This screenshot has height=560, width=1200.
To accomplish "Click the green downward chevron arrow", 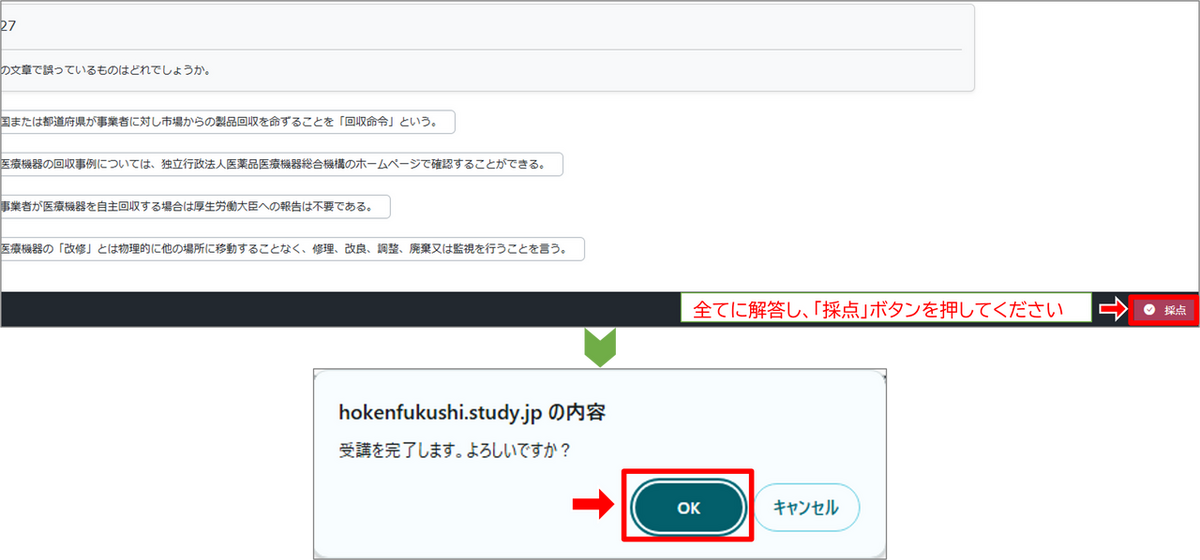I will (x=598, y=345).
